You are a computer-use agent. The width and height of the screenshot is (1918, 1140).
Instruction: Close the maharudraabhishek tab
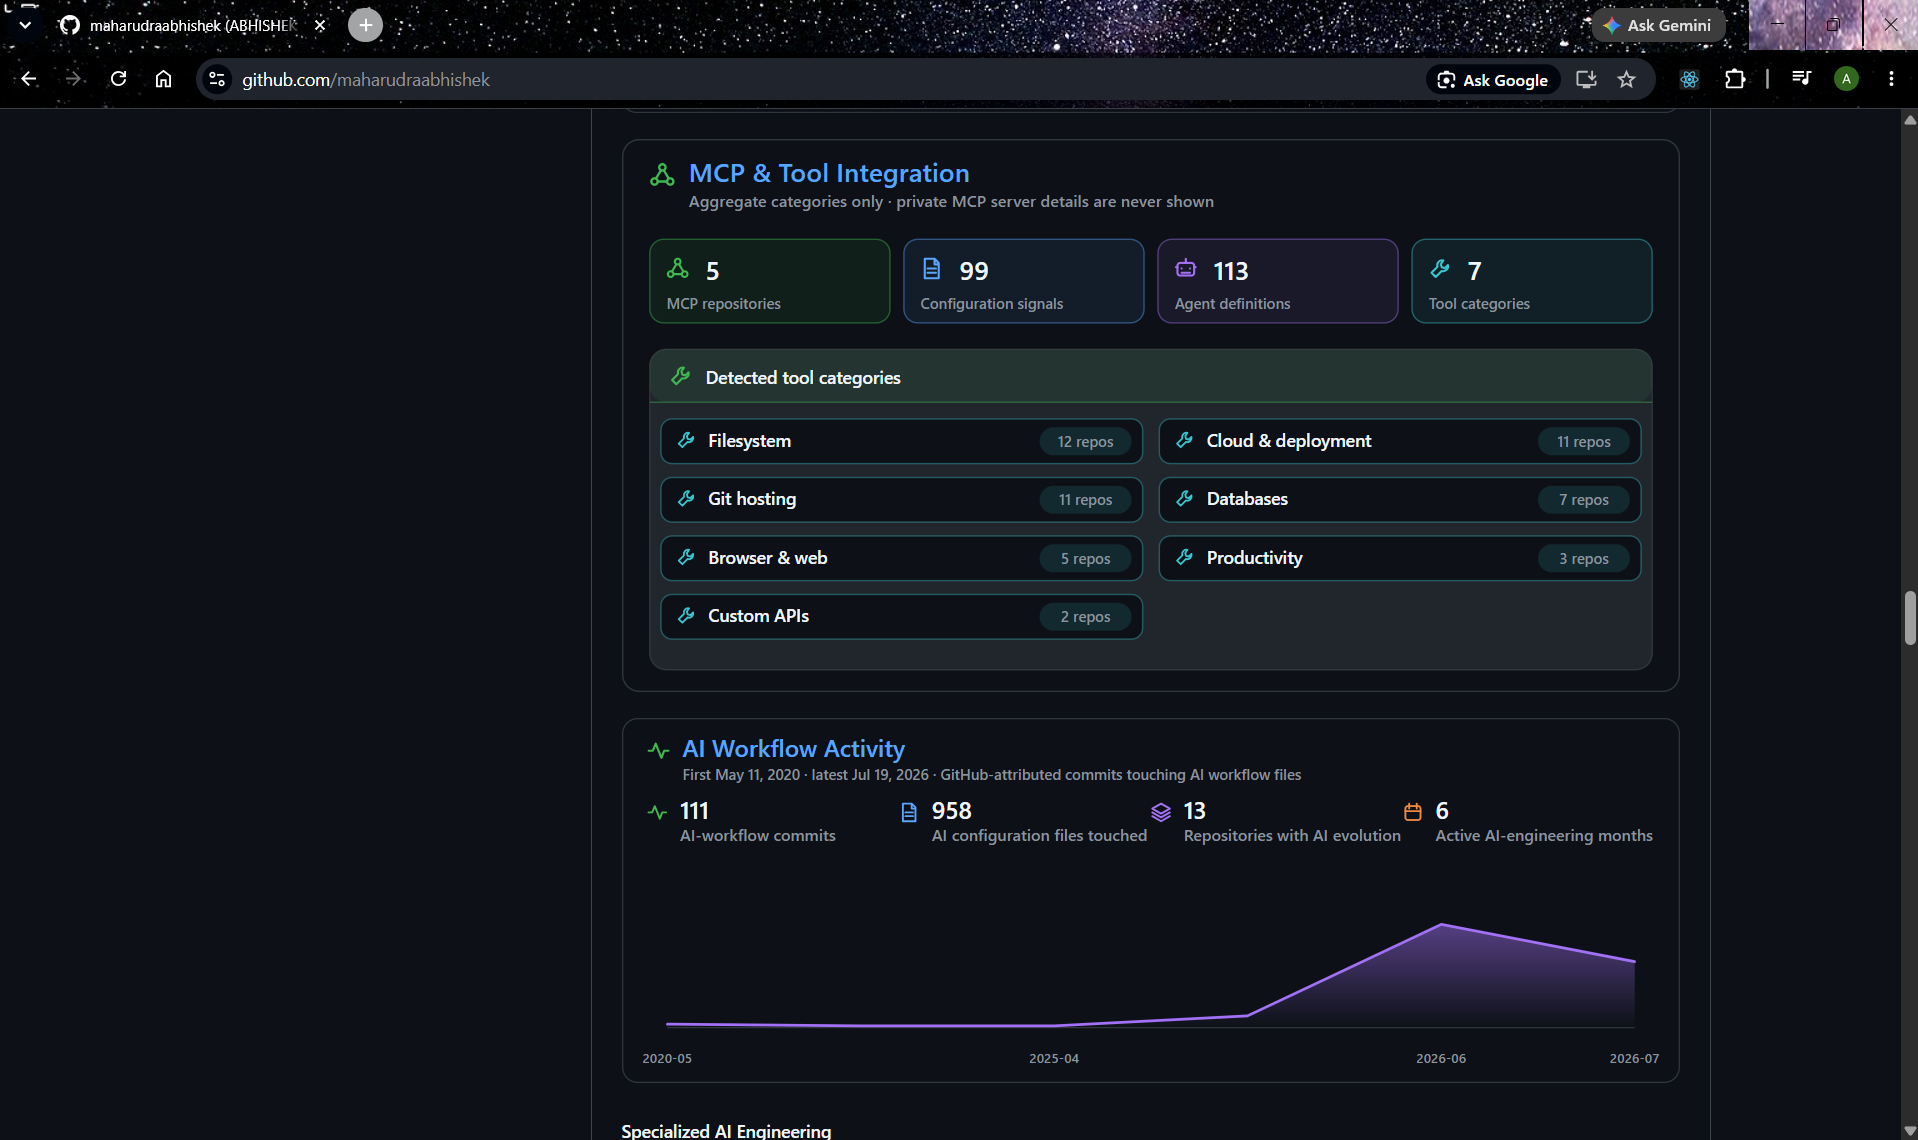[x=320, y=25]
